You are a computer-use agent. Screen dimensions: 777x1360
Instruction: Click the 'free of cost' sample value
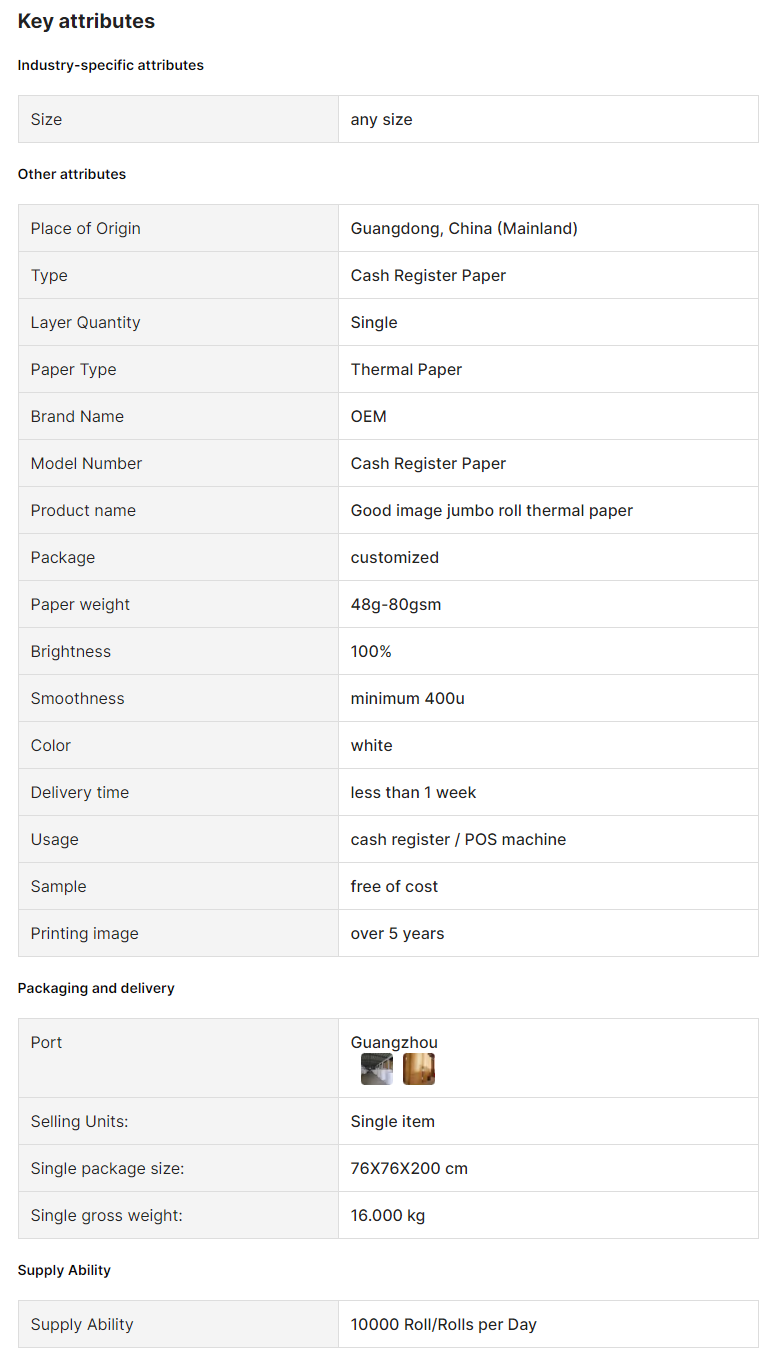tap(394, 886)
